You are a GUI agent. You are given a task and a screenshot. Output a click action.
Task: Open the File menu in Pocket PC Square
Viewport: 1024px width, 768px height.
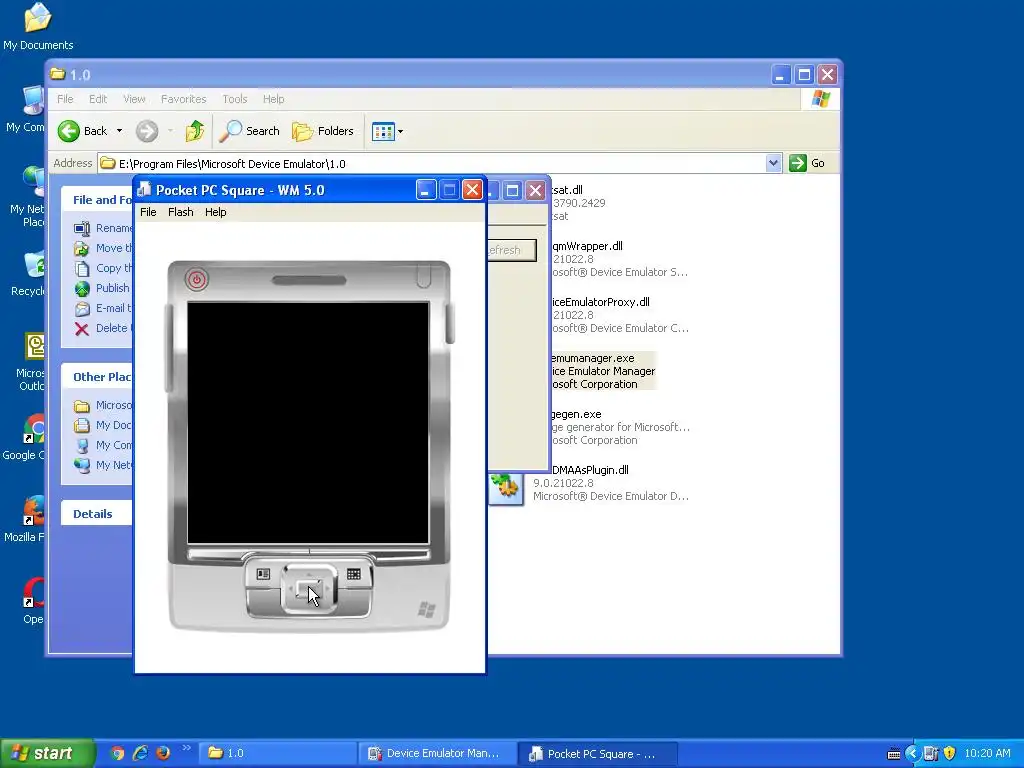pos(148,212)
